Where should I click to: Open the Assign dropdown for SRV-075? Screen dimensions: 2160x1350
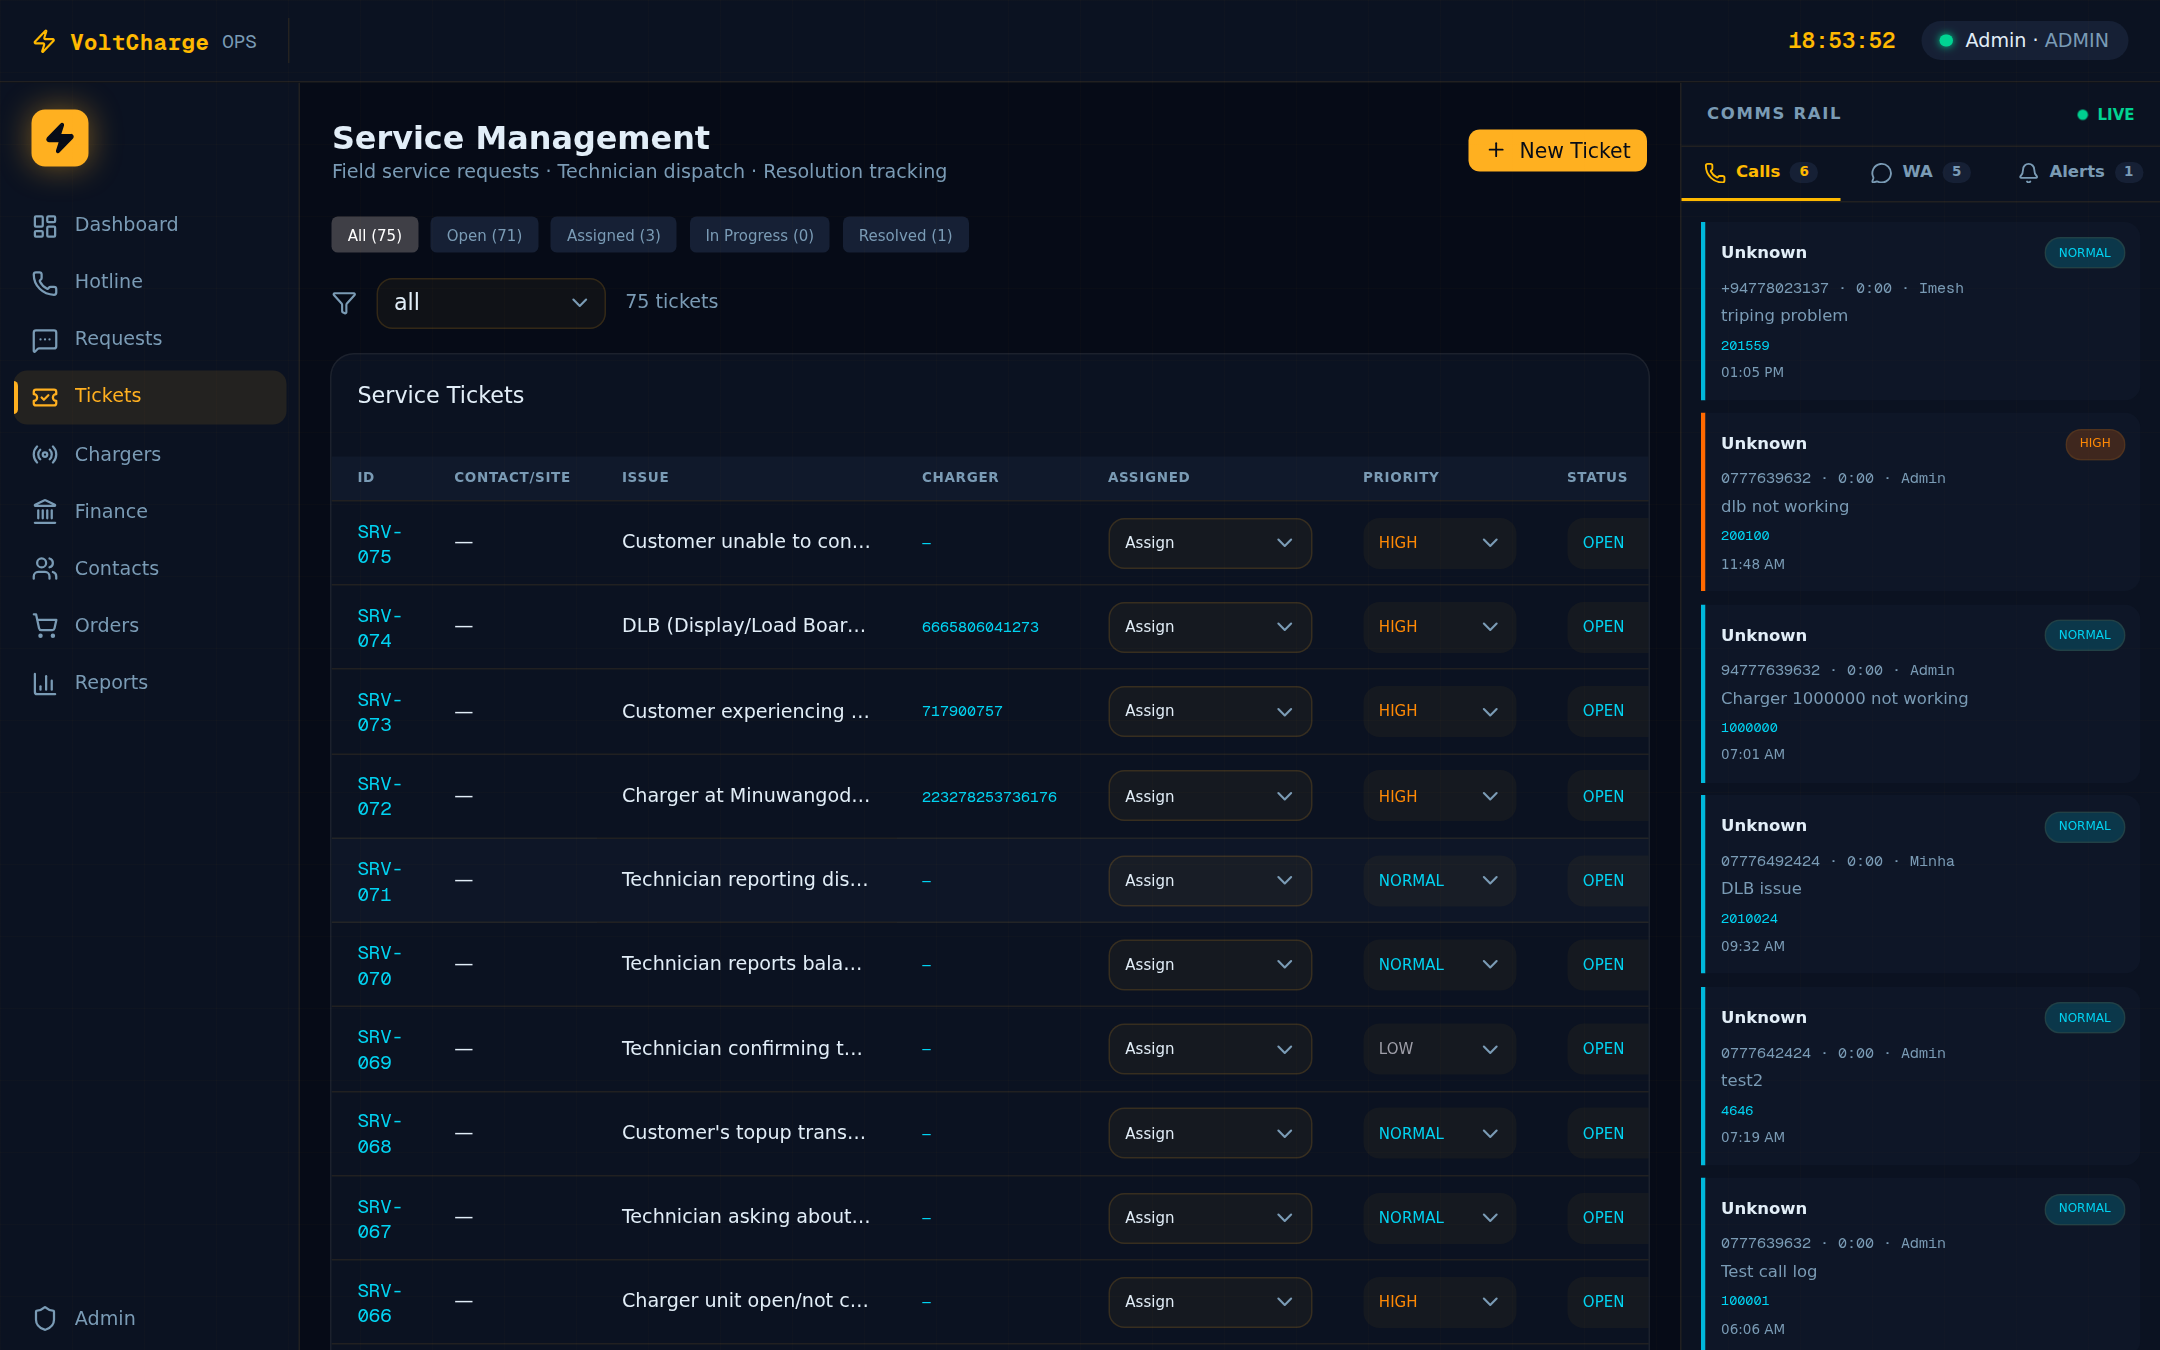tap(1209, 543)
